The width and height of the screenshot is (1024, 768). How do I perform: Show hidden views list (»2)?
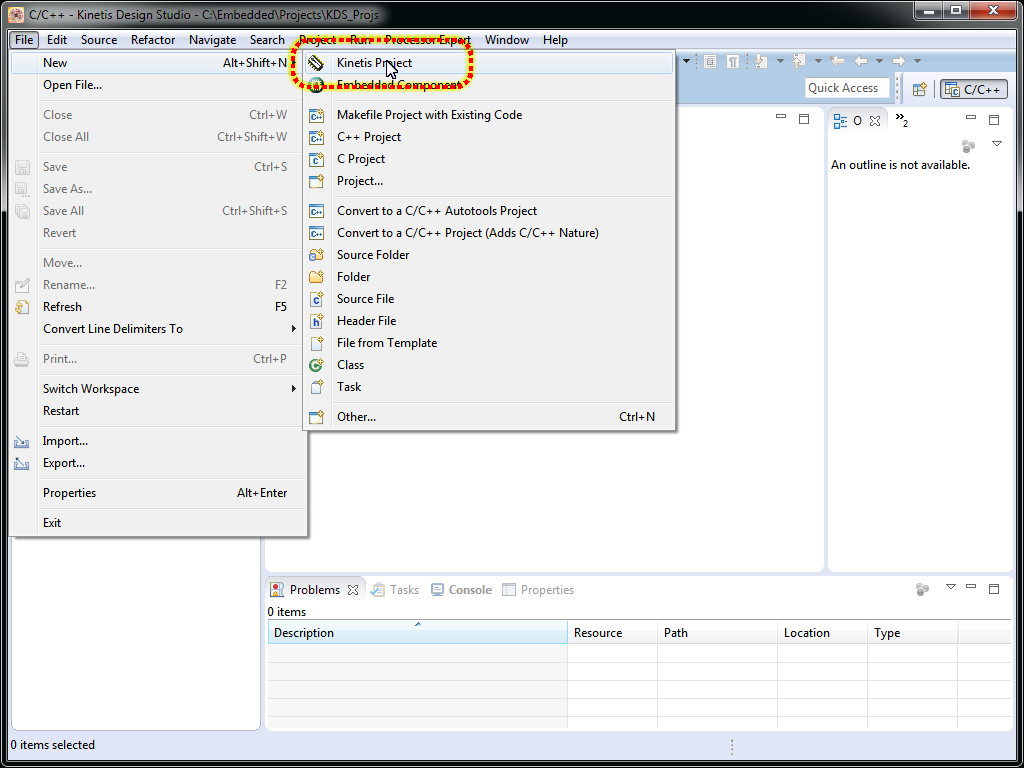point(902,120)
